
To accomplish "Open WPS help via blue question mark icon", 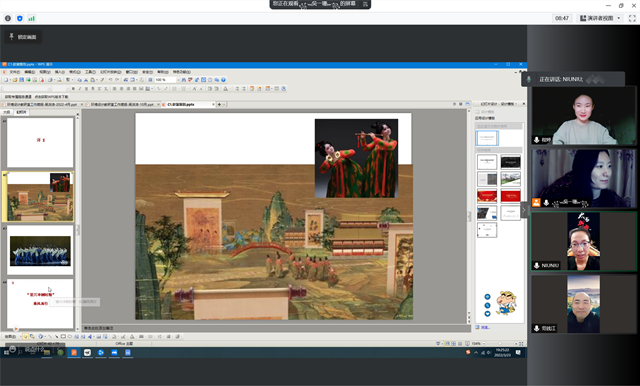I will pyautogui.click(x=223, y=80).
